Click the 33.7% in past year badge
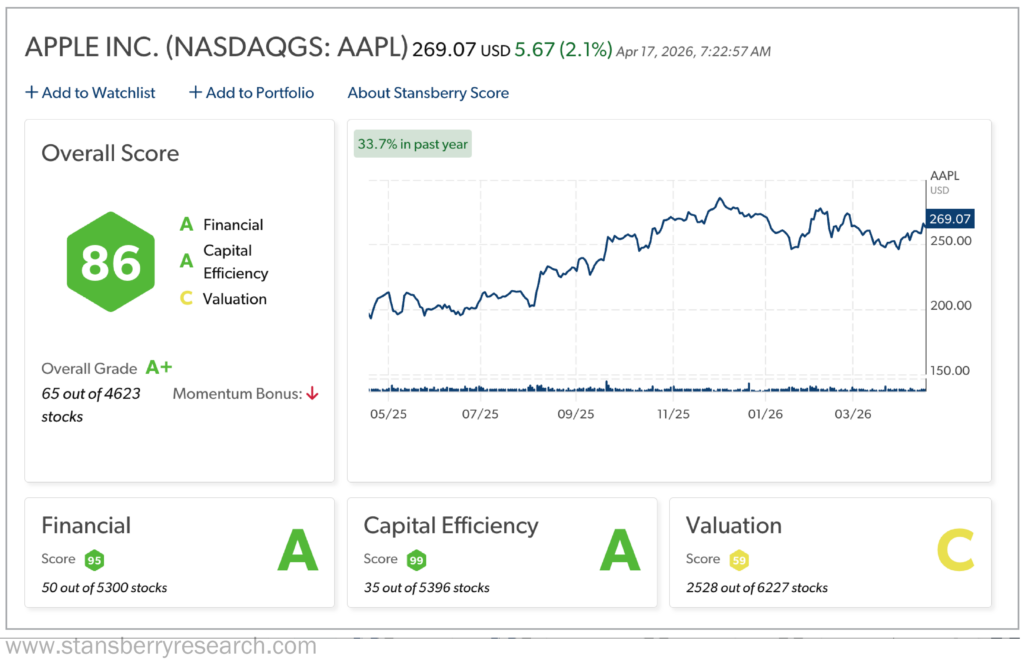Viewport: 1024px width, 663px height. 412,144
